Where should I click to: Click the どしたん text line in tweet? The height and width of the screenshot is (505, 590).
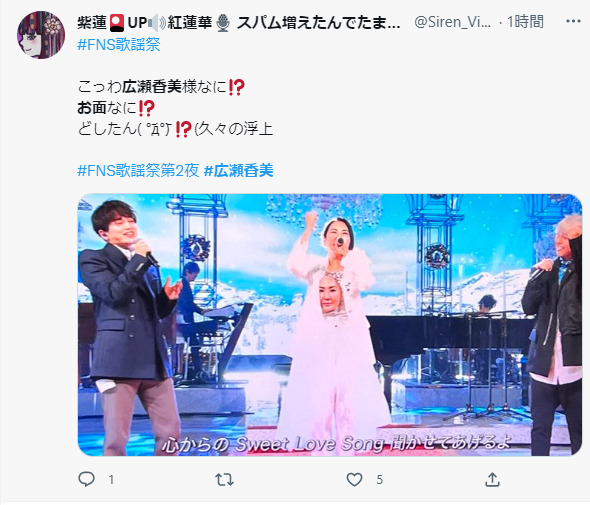(x=175, y=129)
